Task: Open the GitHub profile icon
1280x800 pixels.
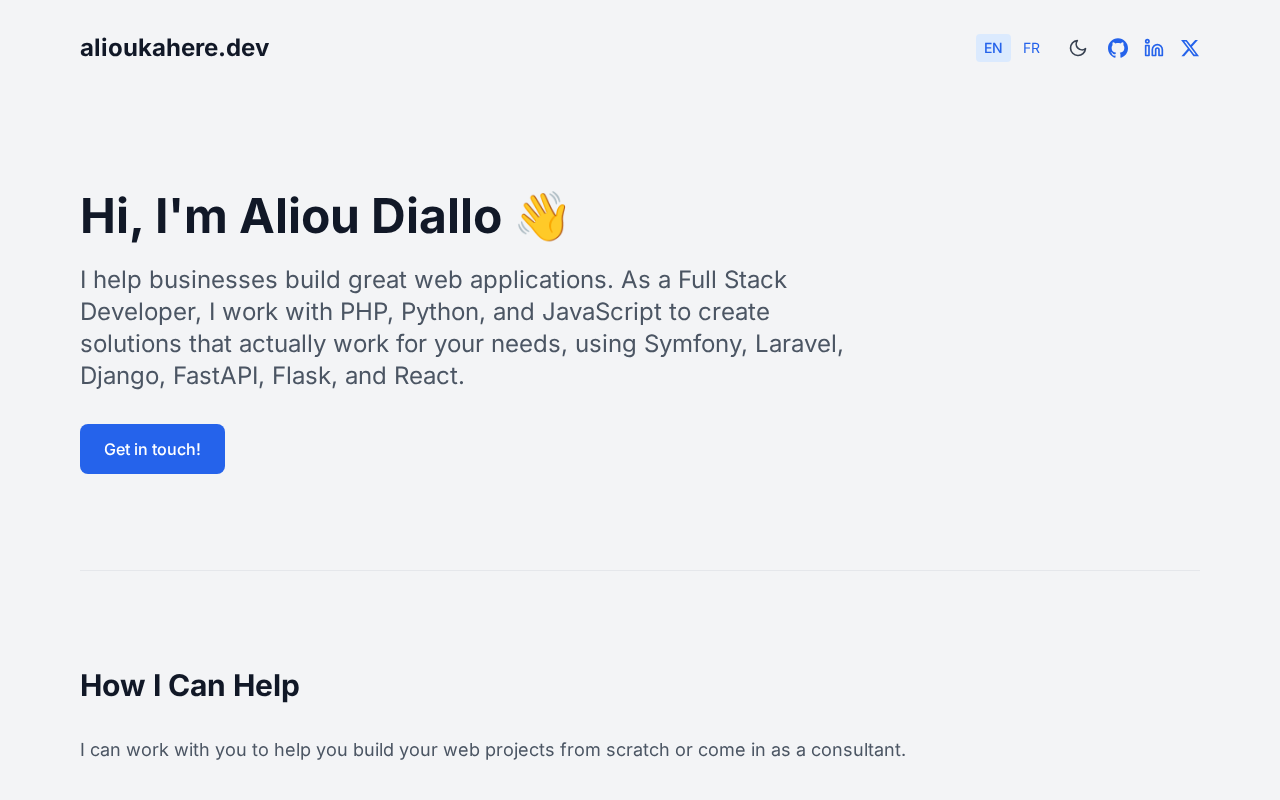Action: coord(1118,48)
